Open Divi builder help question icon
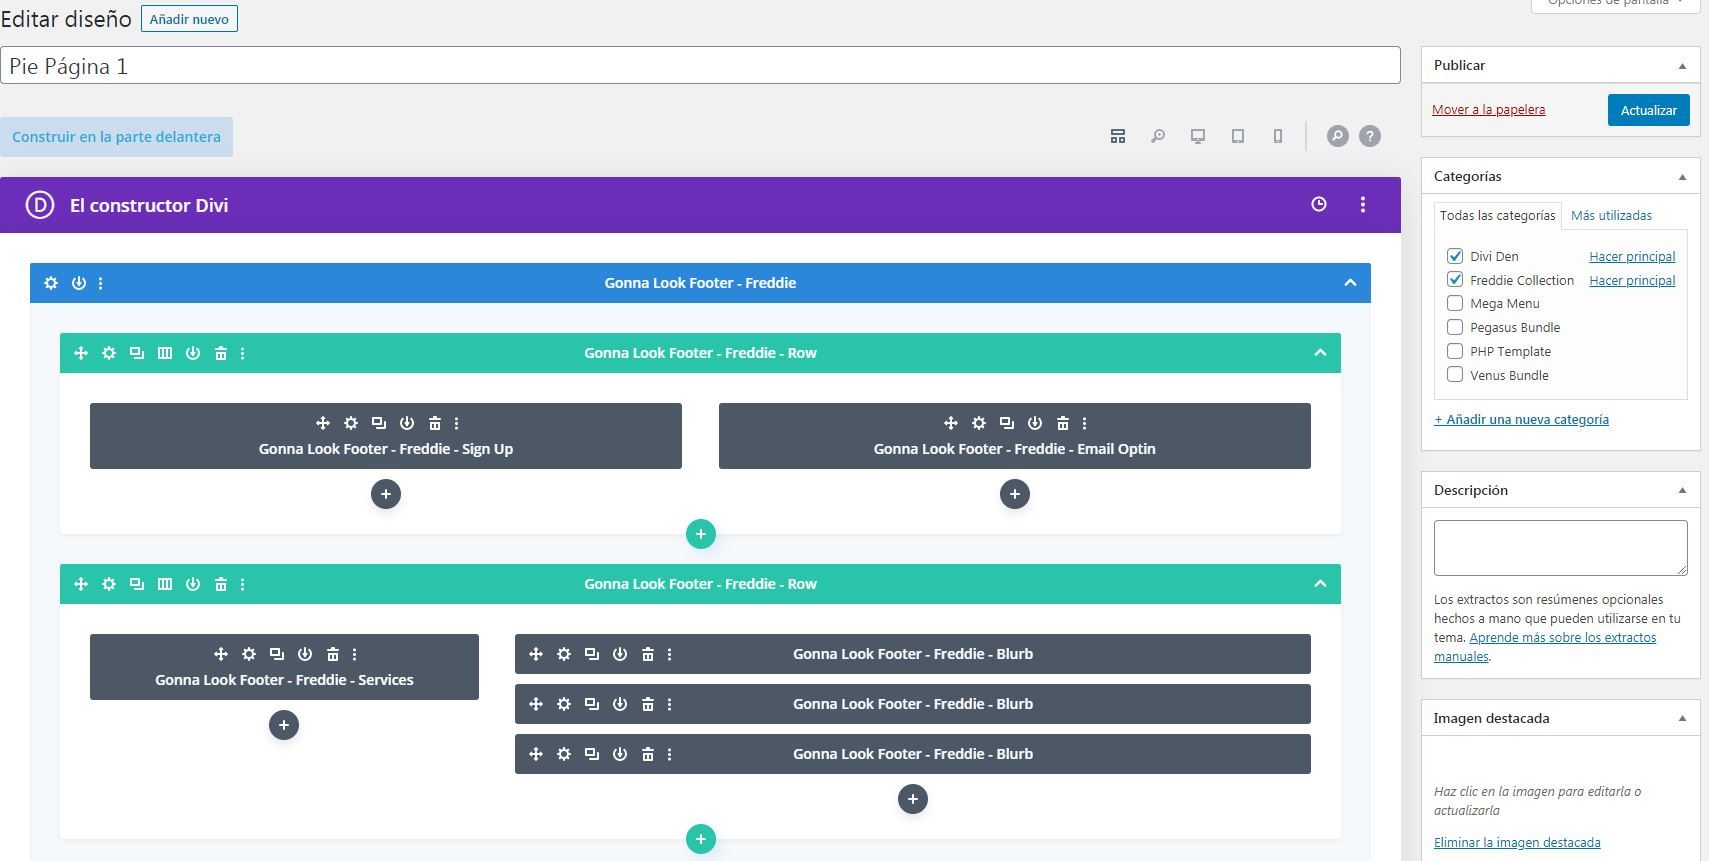 (x=1370, y=136)
